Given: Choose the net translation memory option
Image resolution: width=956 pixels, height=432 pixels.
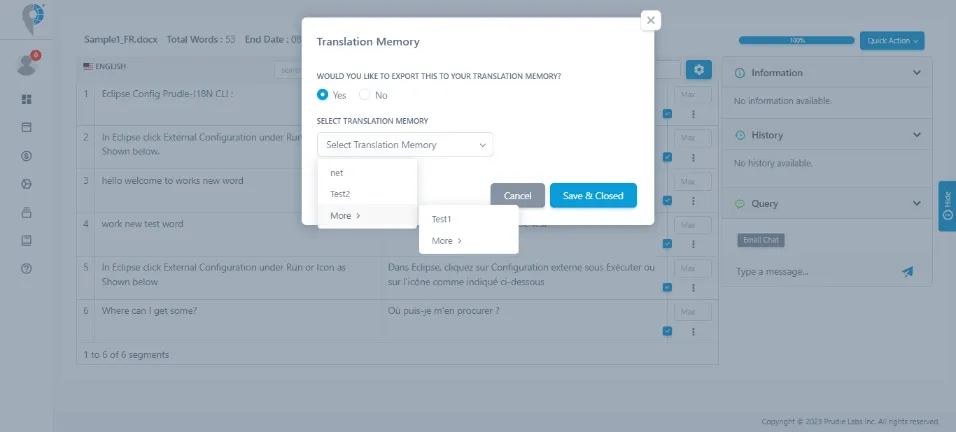Looking at the screenshot, I should [x=367, y=172].
